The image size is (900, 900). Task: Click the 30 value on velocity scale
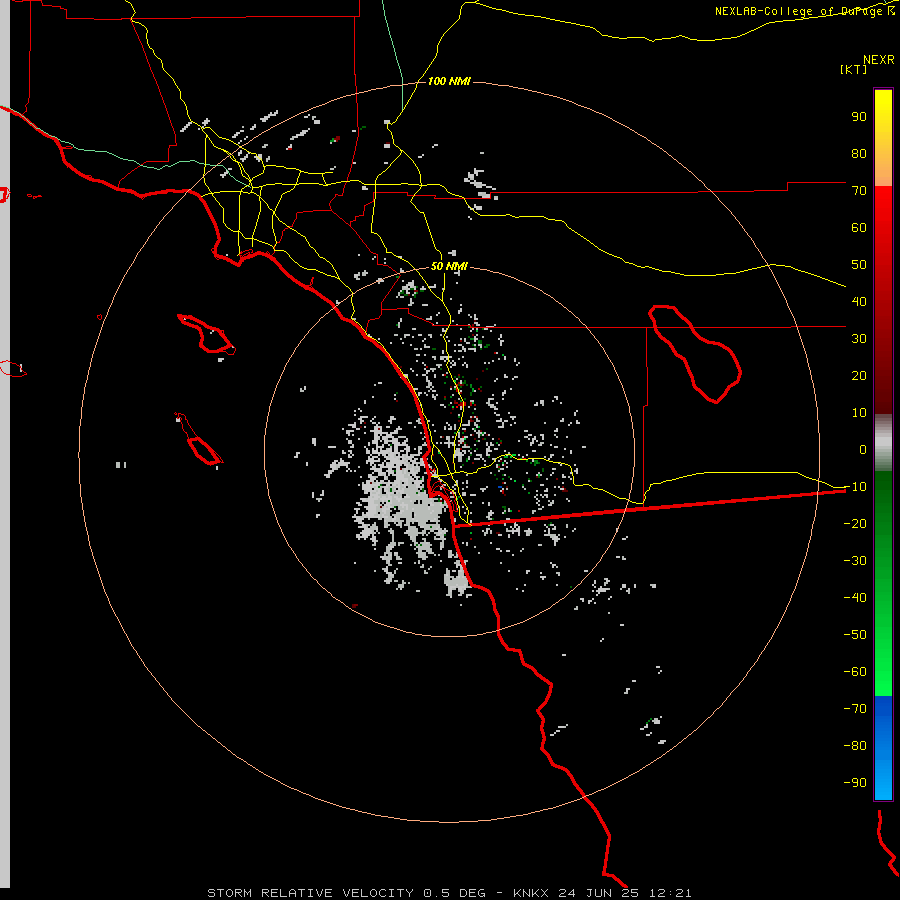pyautogui.click(x=859, y=339)
